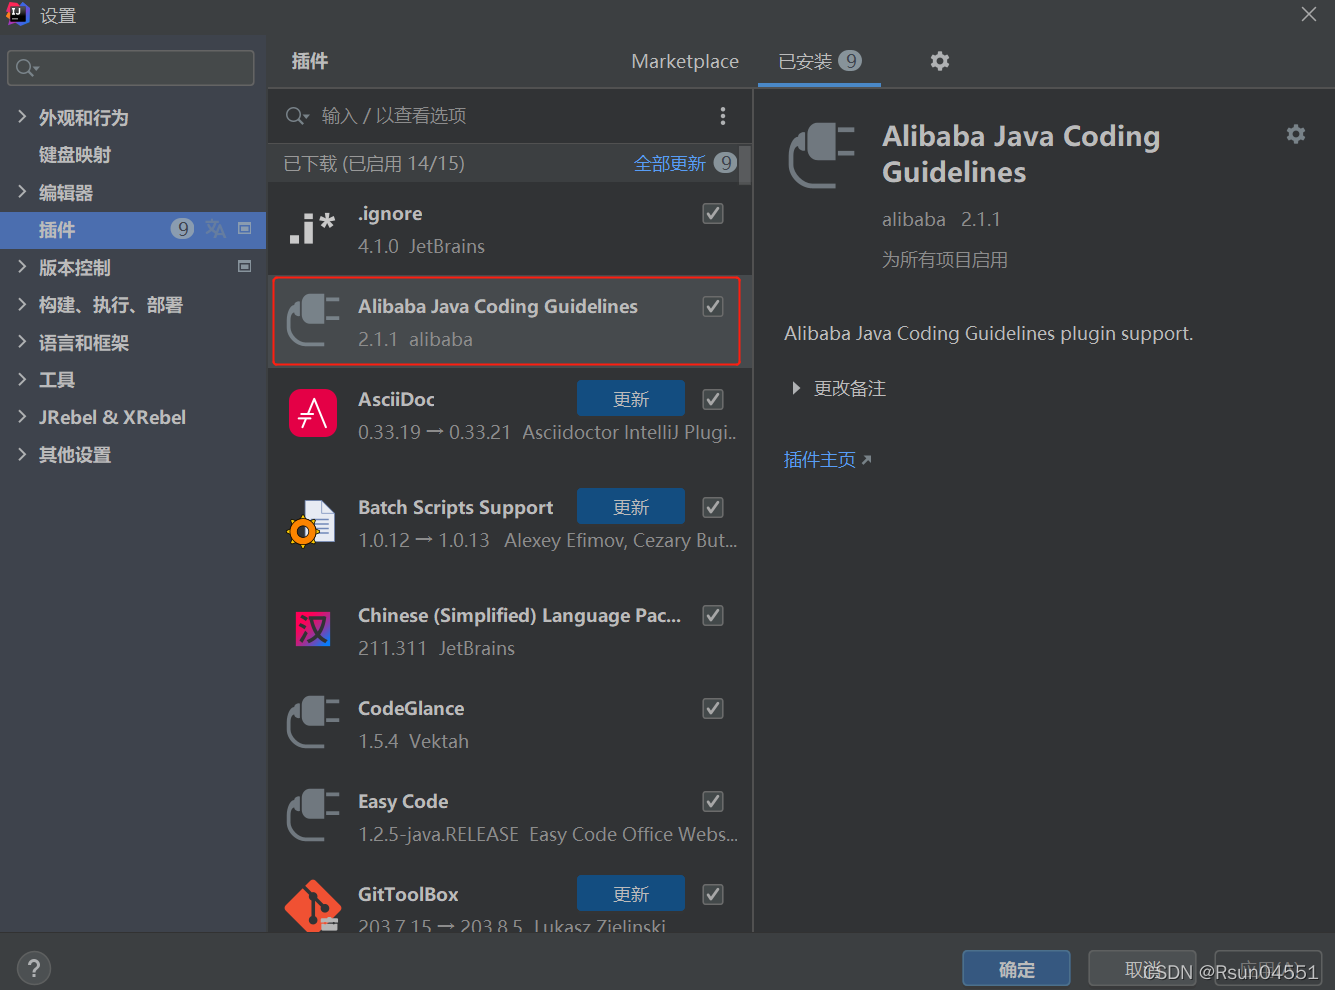
Task: Click the plugin list scrollbar thumb
Action: tap(745, 165)
